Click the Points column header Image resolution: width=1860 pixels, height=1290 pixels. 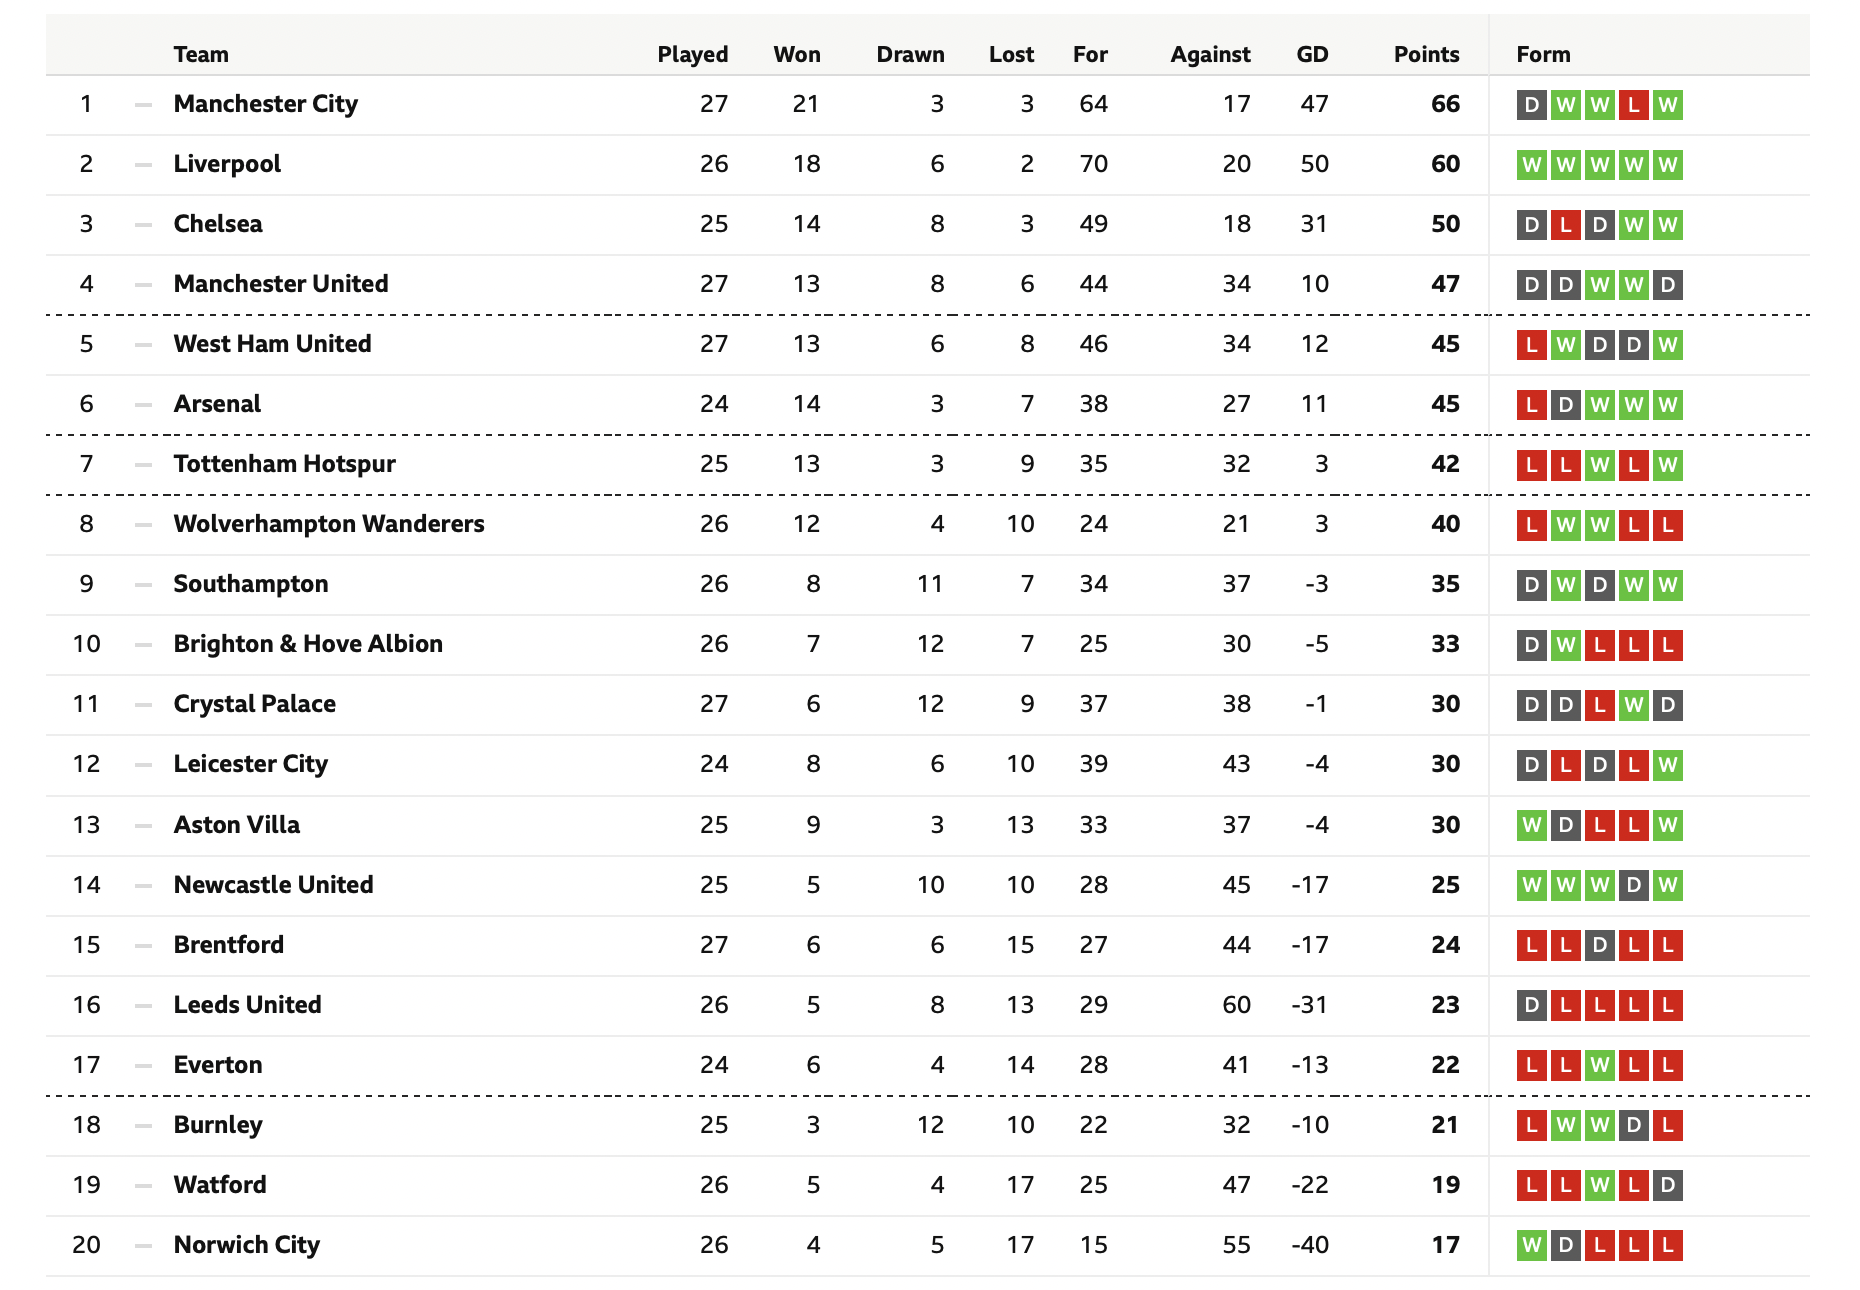tap(1427, 54)
